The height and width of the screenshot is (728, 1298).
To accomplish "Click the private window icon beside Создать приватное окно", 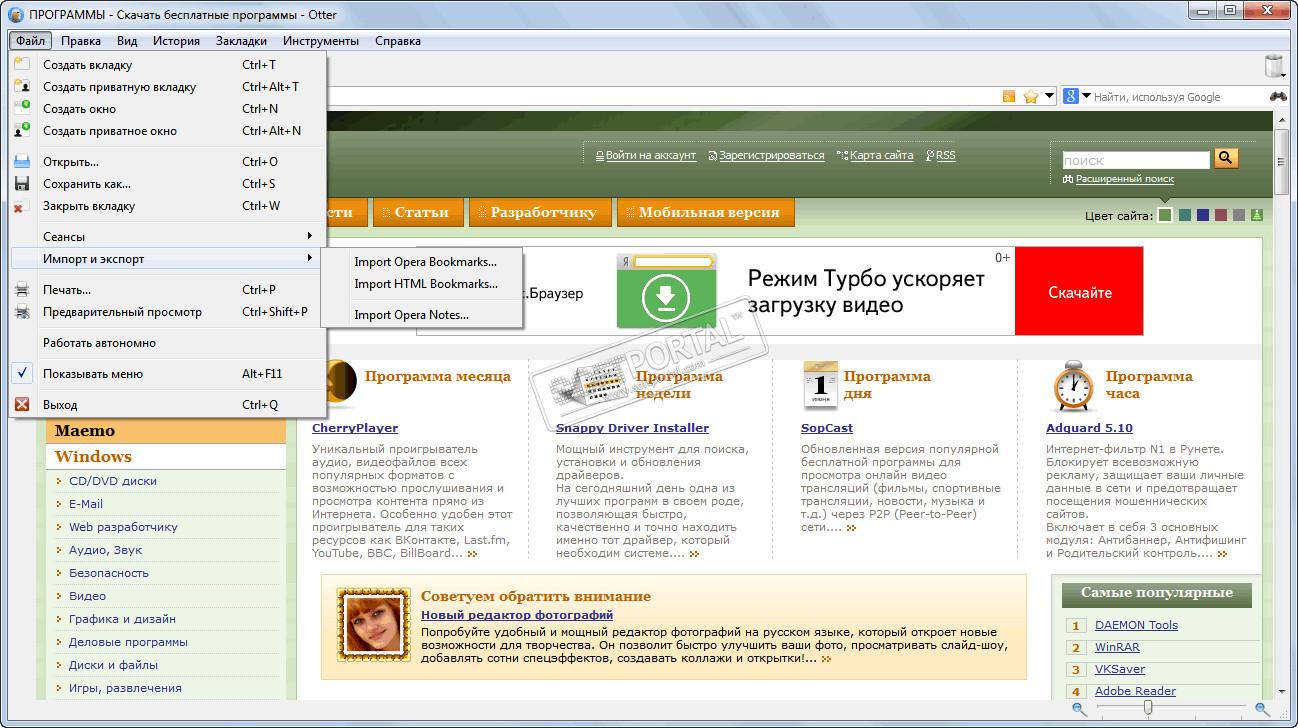I will coord(21,131).
